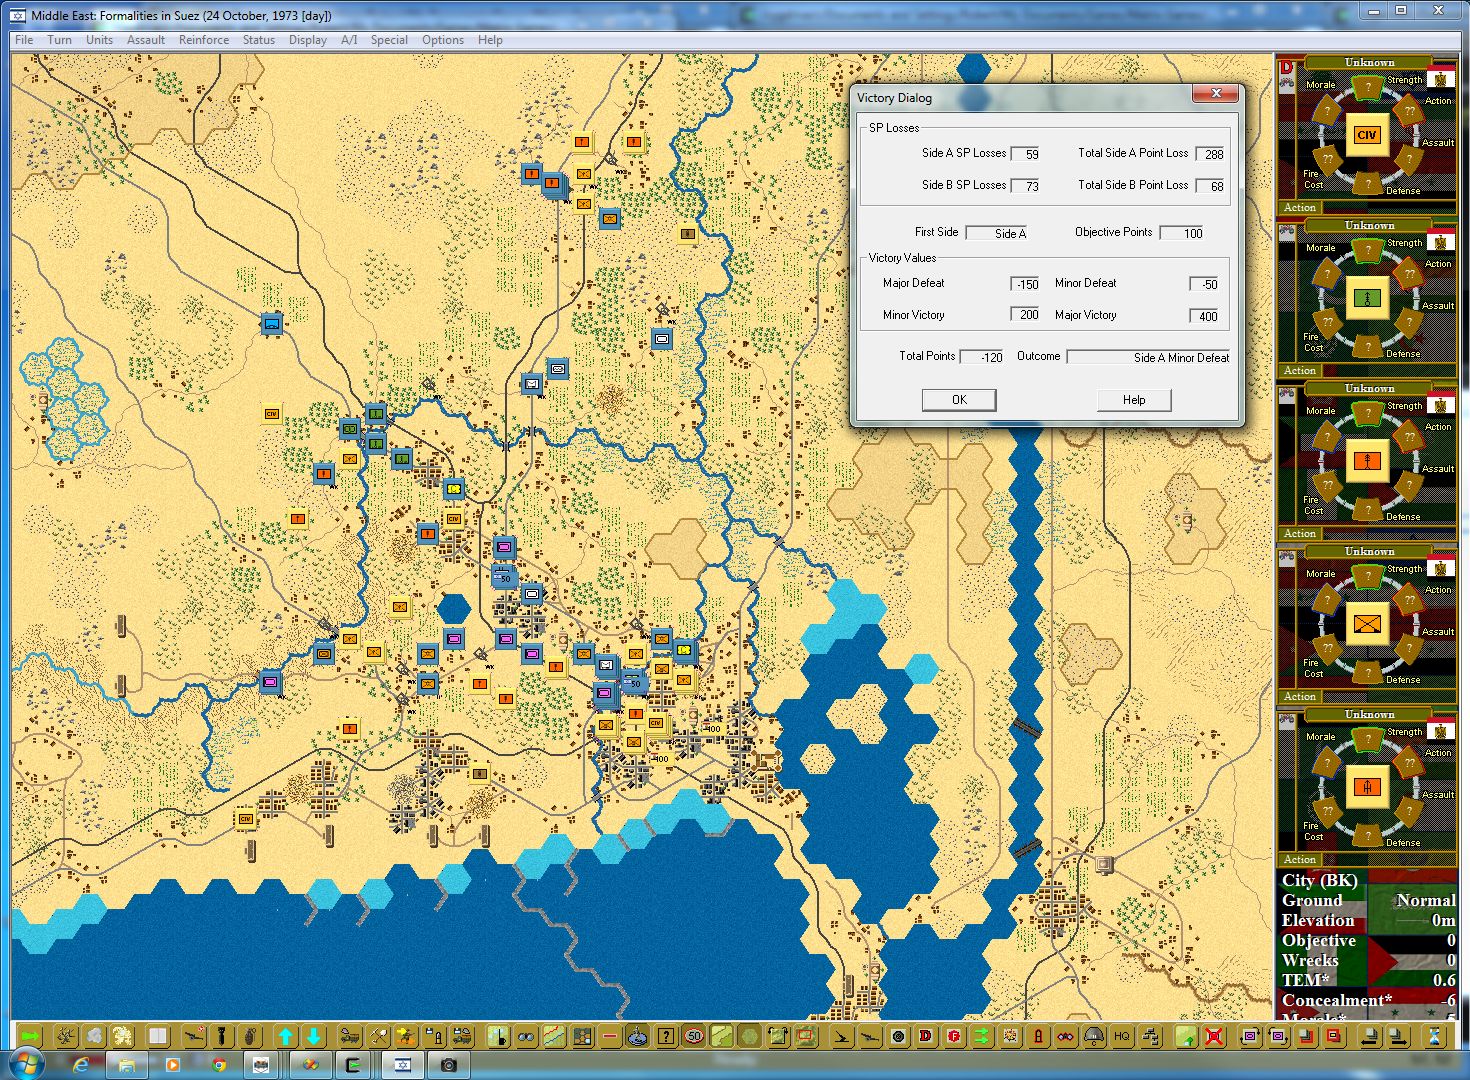Click the Minor Victory value 200
Image resolution: width=1470 pixels, height=1080 pixels.
pos(1025,316)
